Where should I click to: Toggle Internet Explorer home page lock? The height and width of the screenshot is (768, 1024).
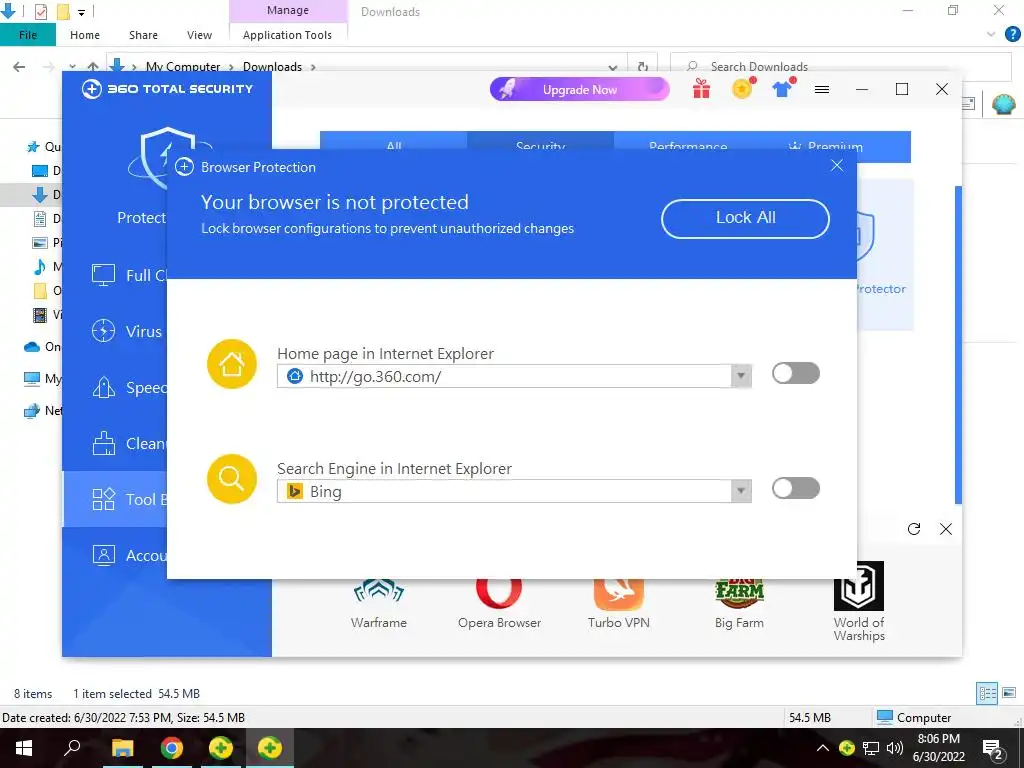pos(795,373)
